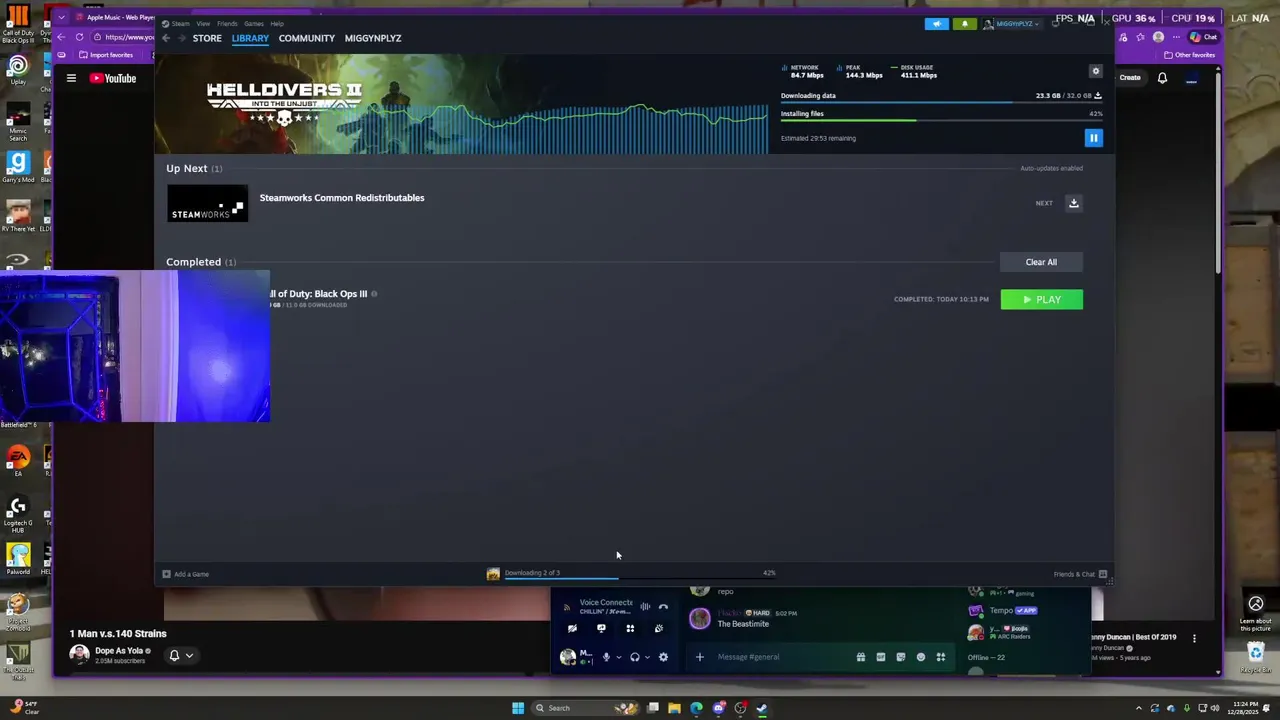Image resolution: width=1280 pixels, height=720 pixels.
Task: Pause the Helldivers II download
Action: [x=1094, y=138]
